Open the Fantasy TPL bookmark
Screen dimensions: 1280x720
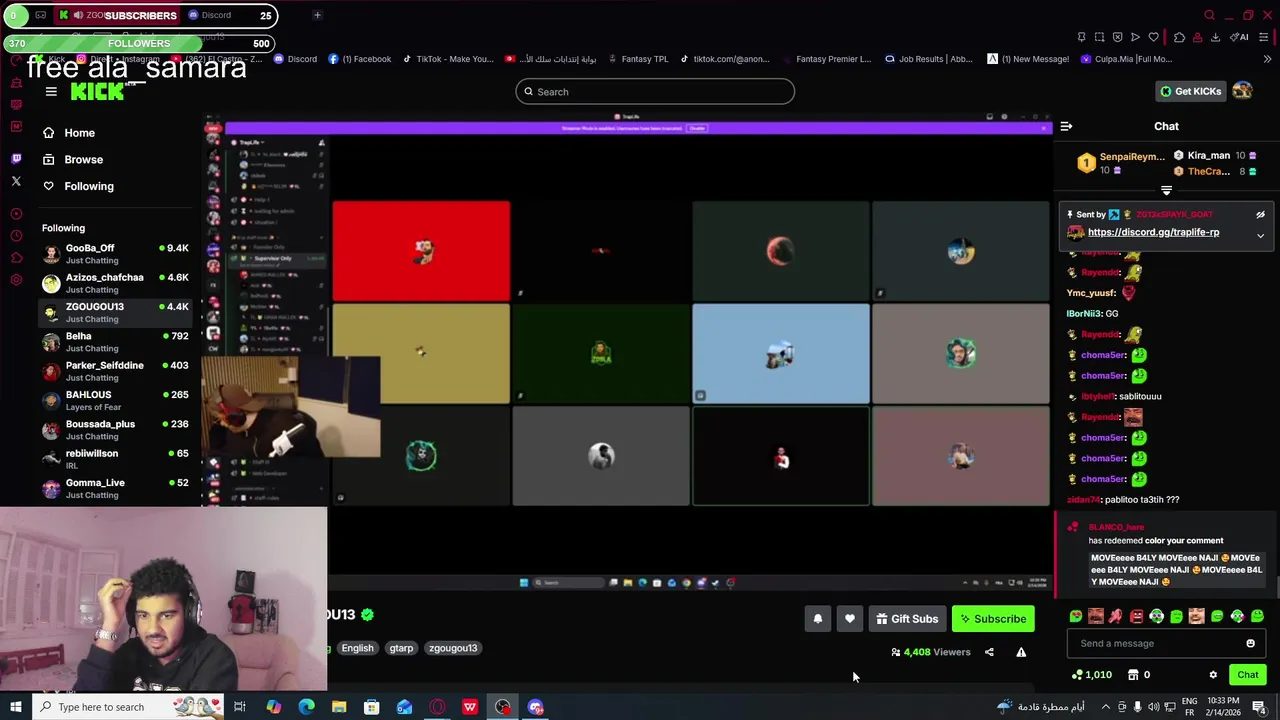pyautogui.click(x=637, y=59)
